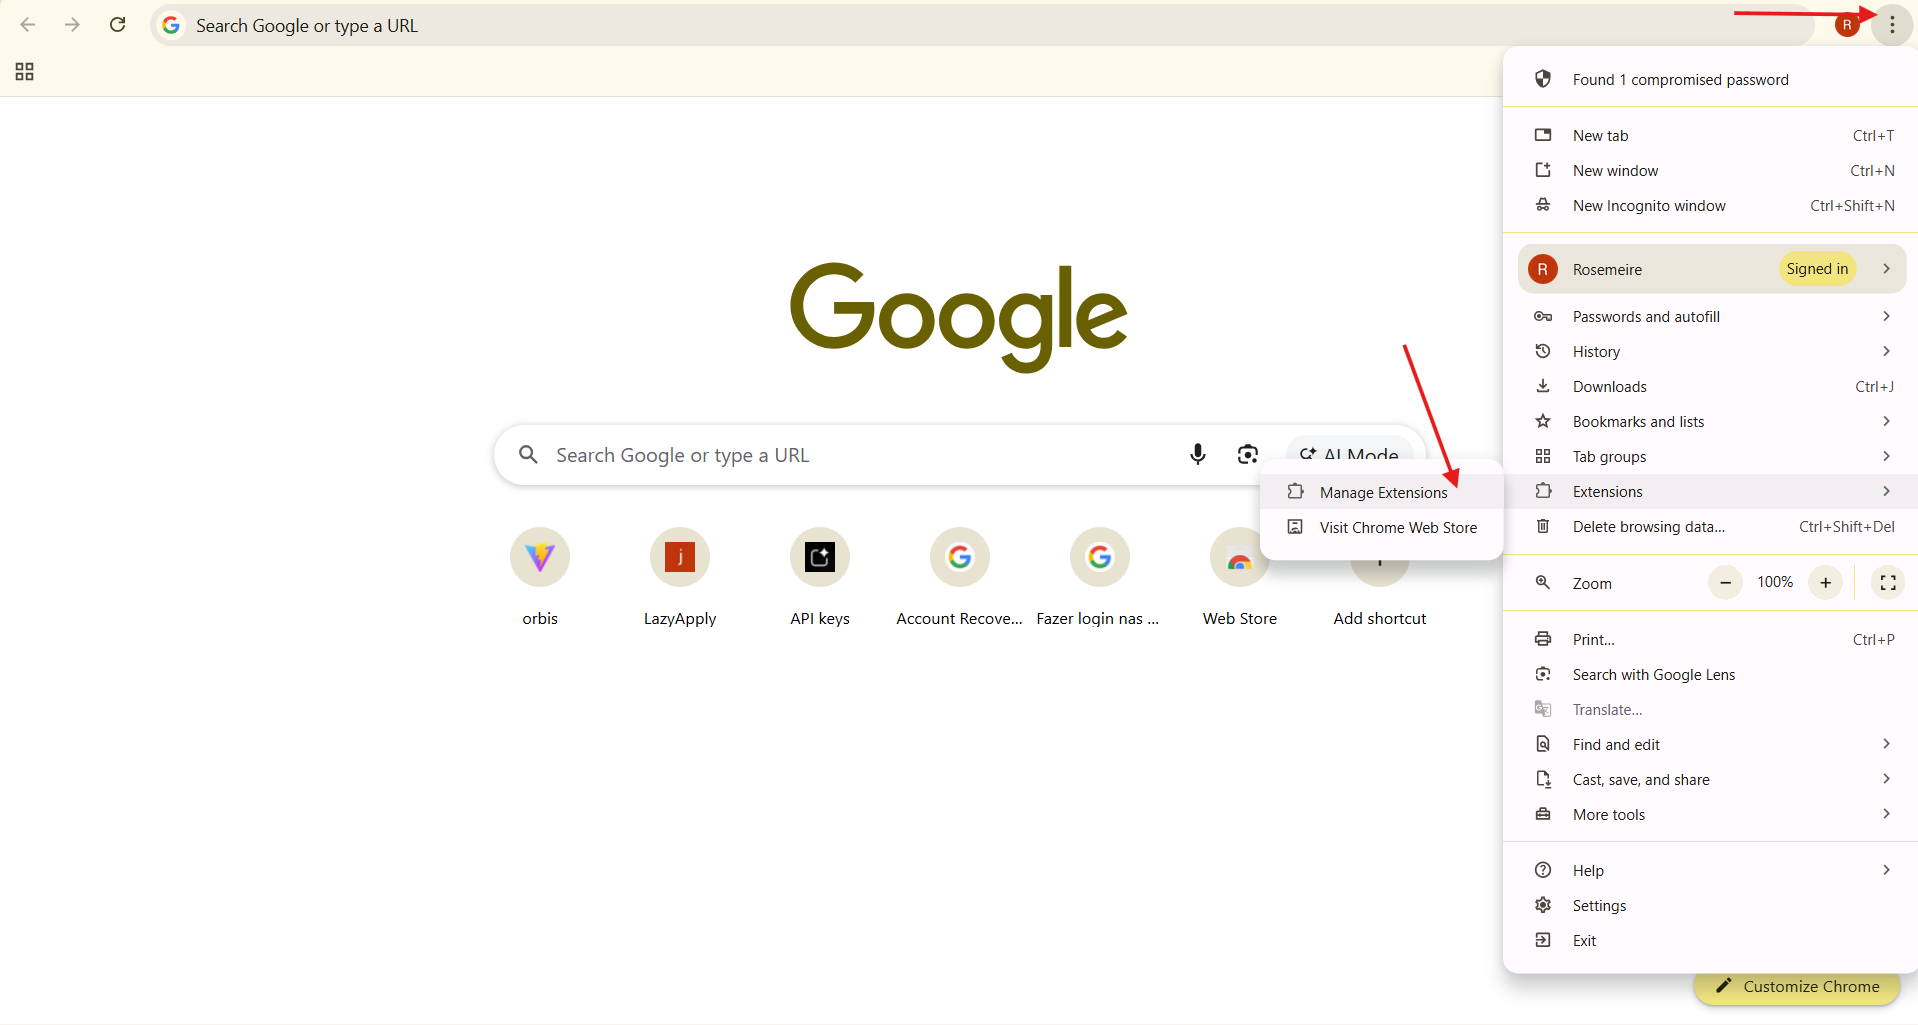The image size is (1918, 1025).
Task: Click the Customize Chrome button
Action: click(x=1797, y=986)
